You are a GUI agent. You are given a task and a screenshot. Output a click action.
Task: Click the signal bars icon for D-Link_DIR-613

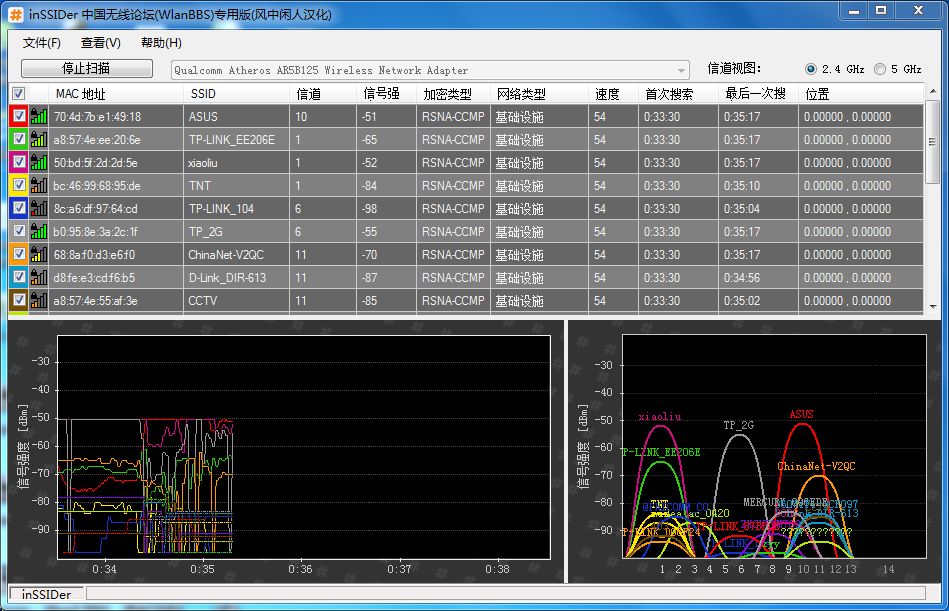point(39,277)
